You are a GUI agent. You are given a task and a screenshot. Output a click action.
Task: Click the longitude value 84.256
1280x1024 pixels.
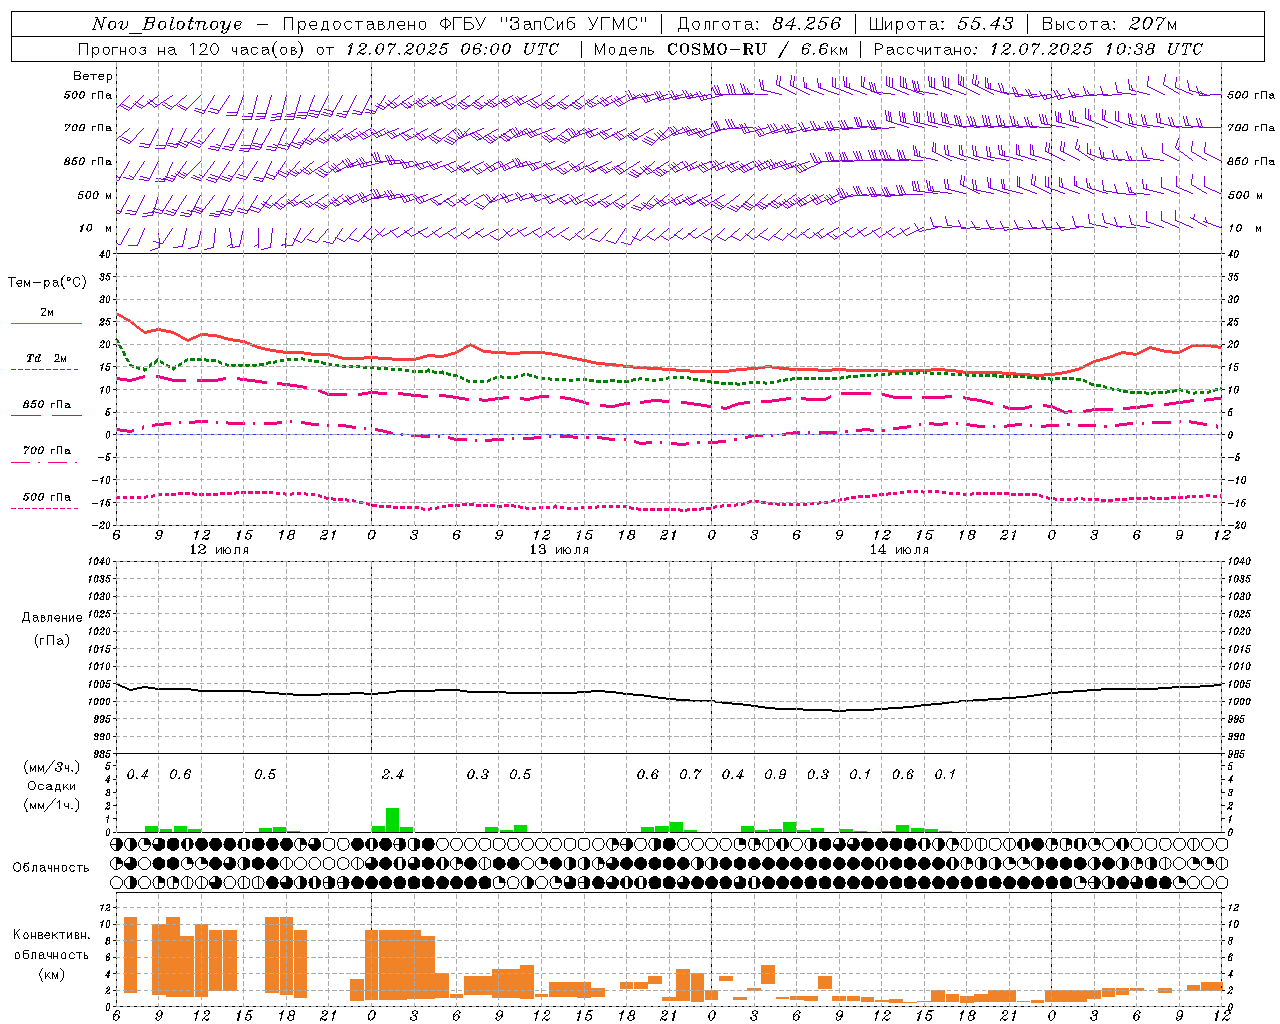807,24
